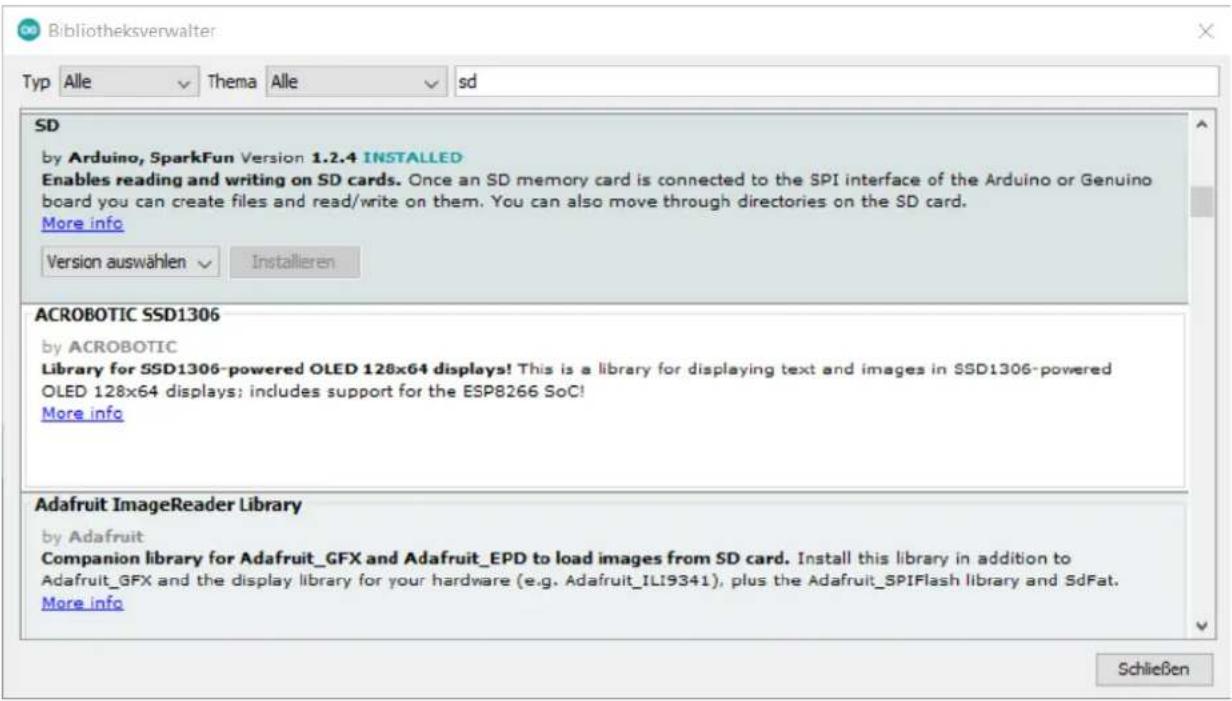This screenshot has width=1232, height=701.
Task: Click "by ACROBOTIC" author text
Action: coord(109,347)
